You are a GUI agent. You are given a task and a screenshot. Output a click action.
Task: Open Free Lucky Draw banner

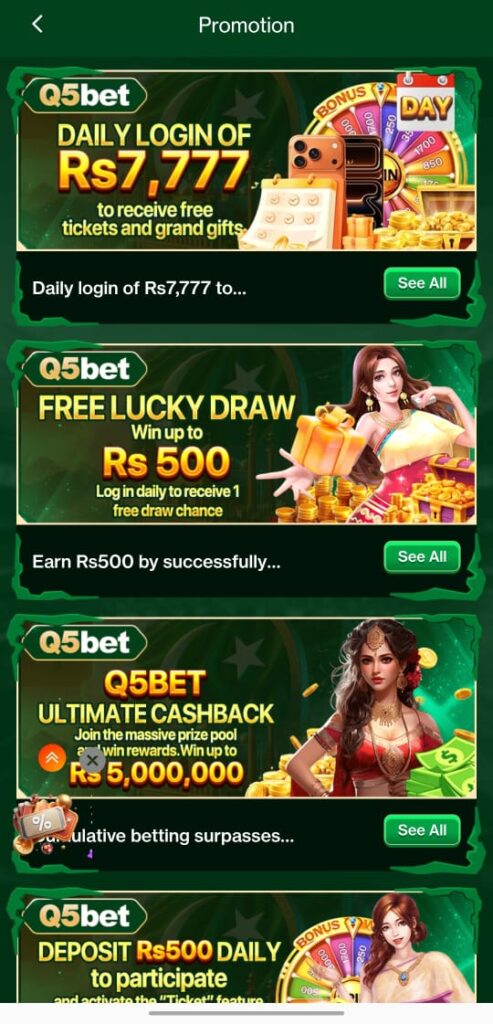[x=246, y=434]
